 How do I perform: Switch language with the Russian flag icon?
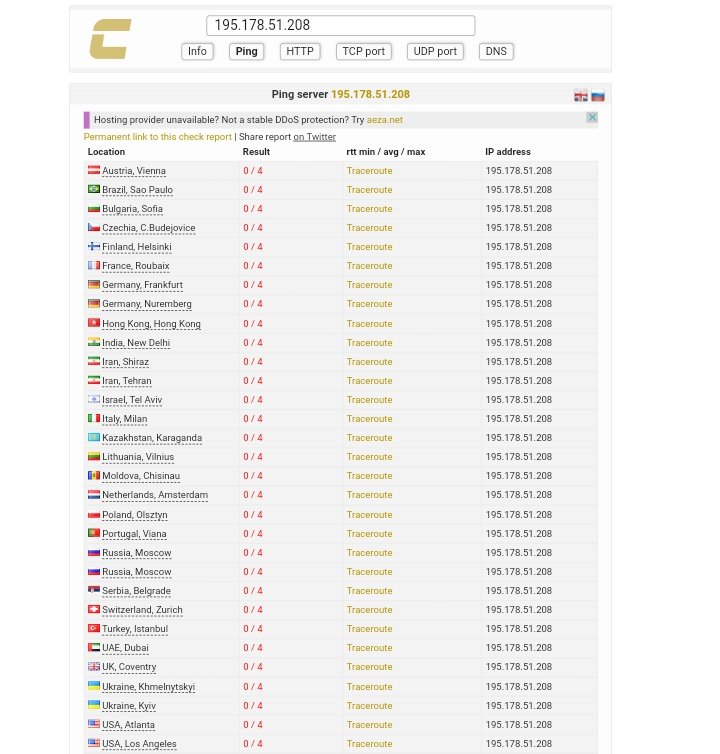pos(597,95)
